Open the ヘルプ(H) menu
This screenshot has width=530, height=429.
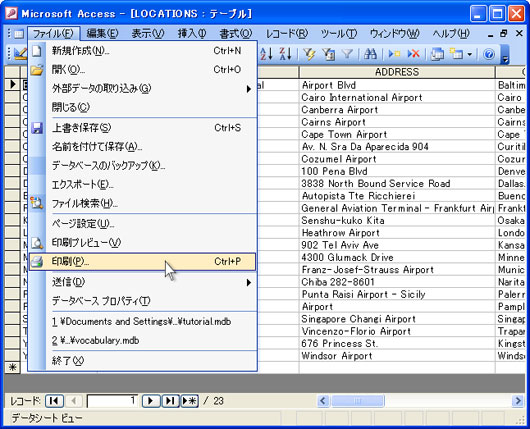[x=451, y=33]
